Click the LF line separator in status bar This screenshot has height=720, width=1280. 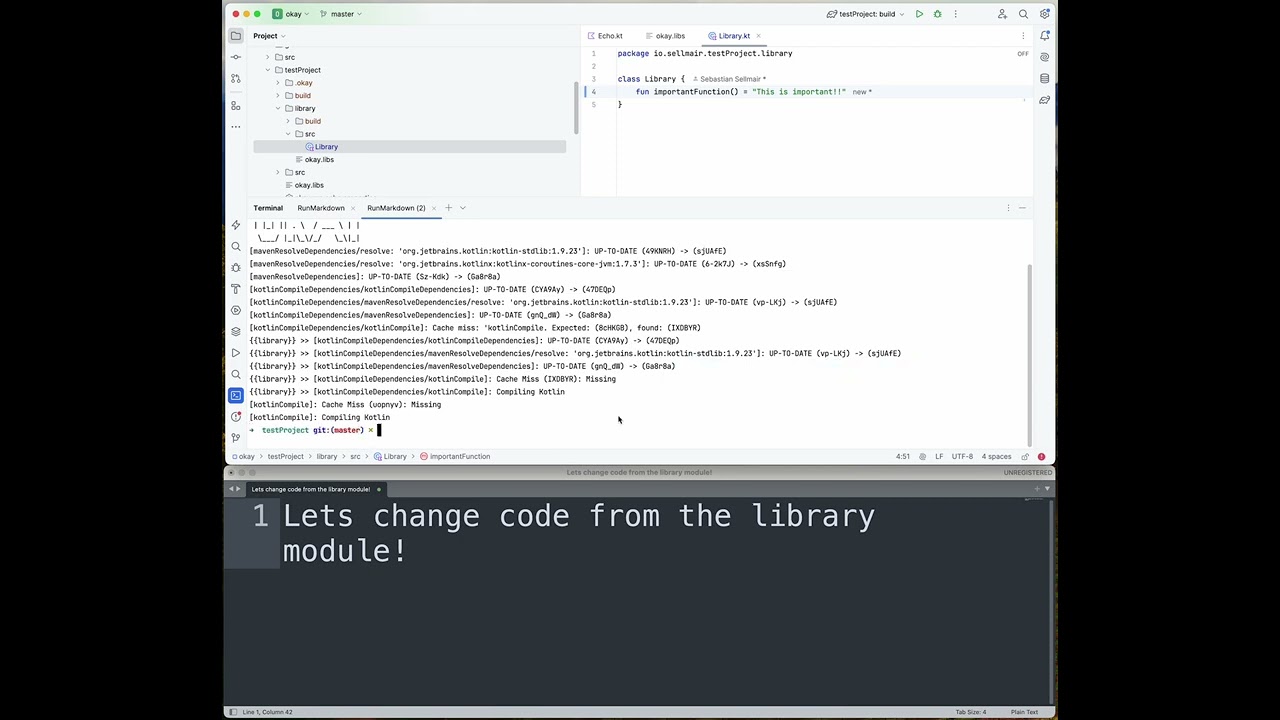pyautogui.click(x=939, y=456)
